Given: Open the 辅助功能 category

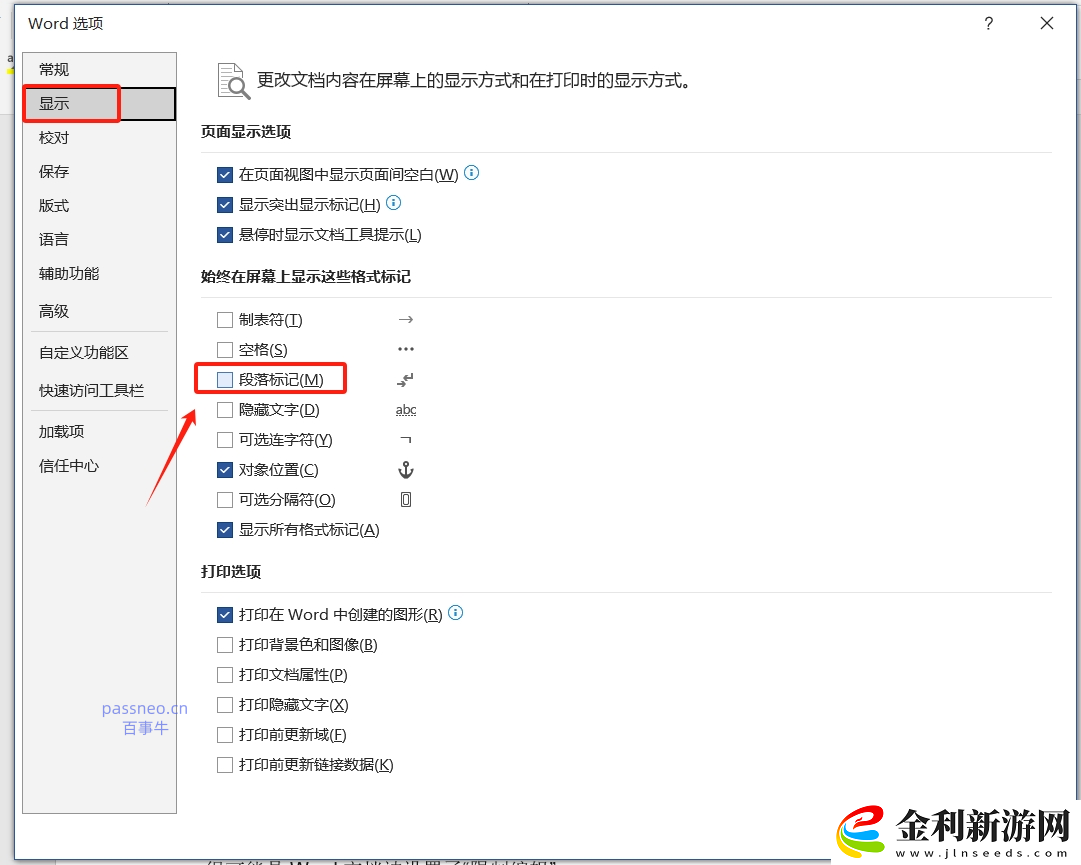Looking at the screenshot, I should [x=99, y=274].
